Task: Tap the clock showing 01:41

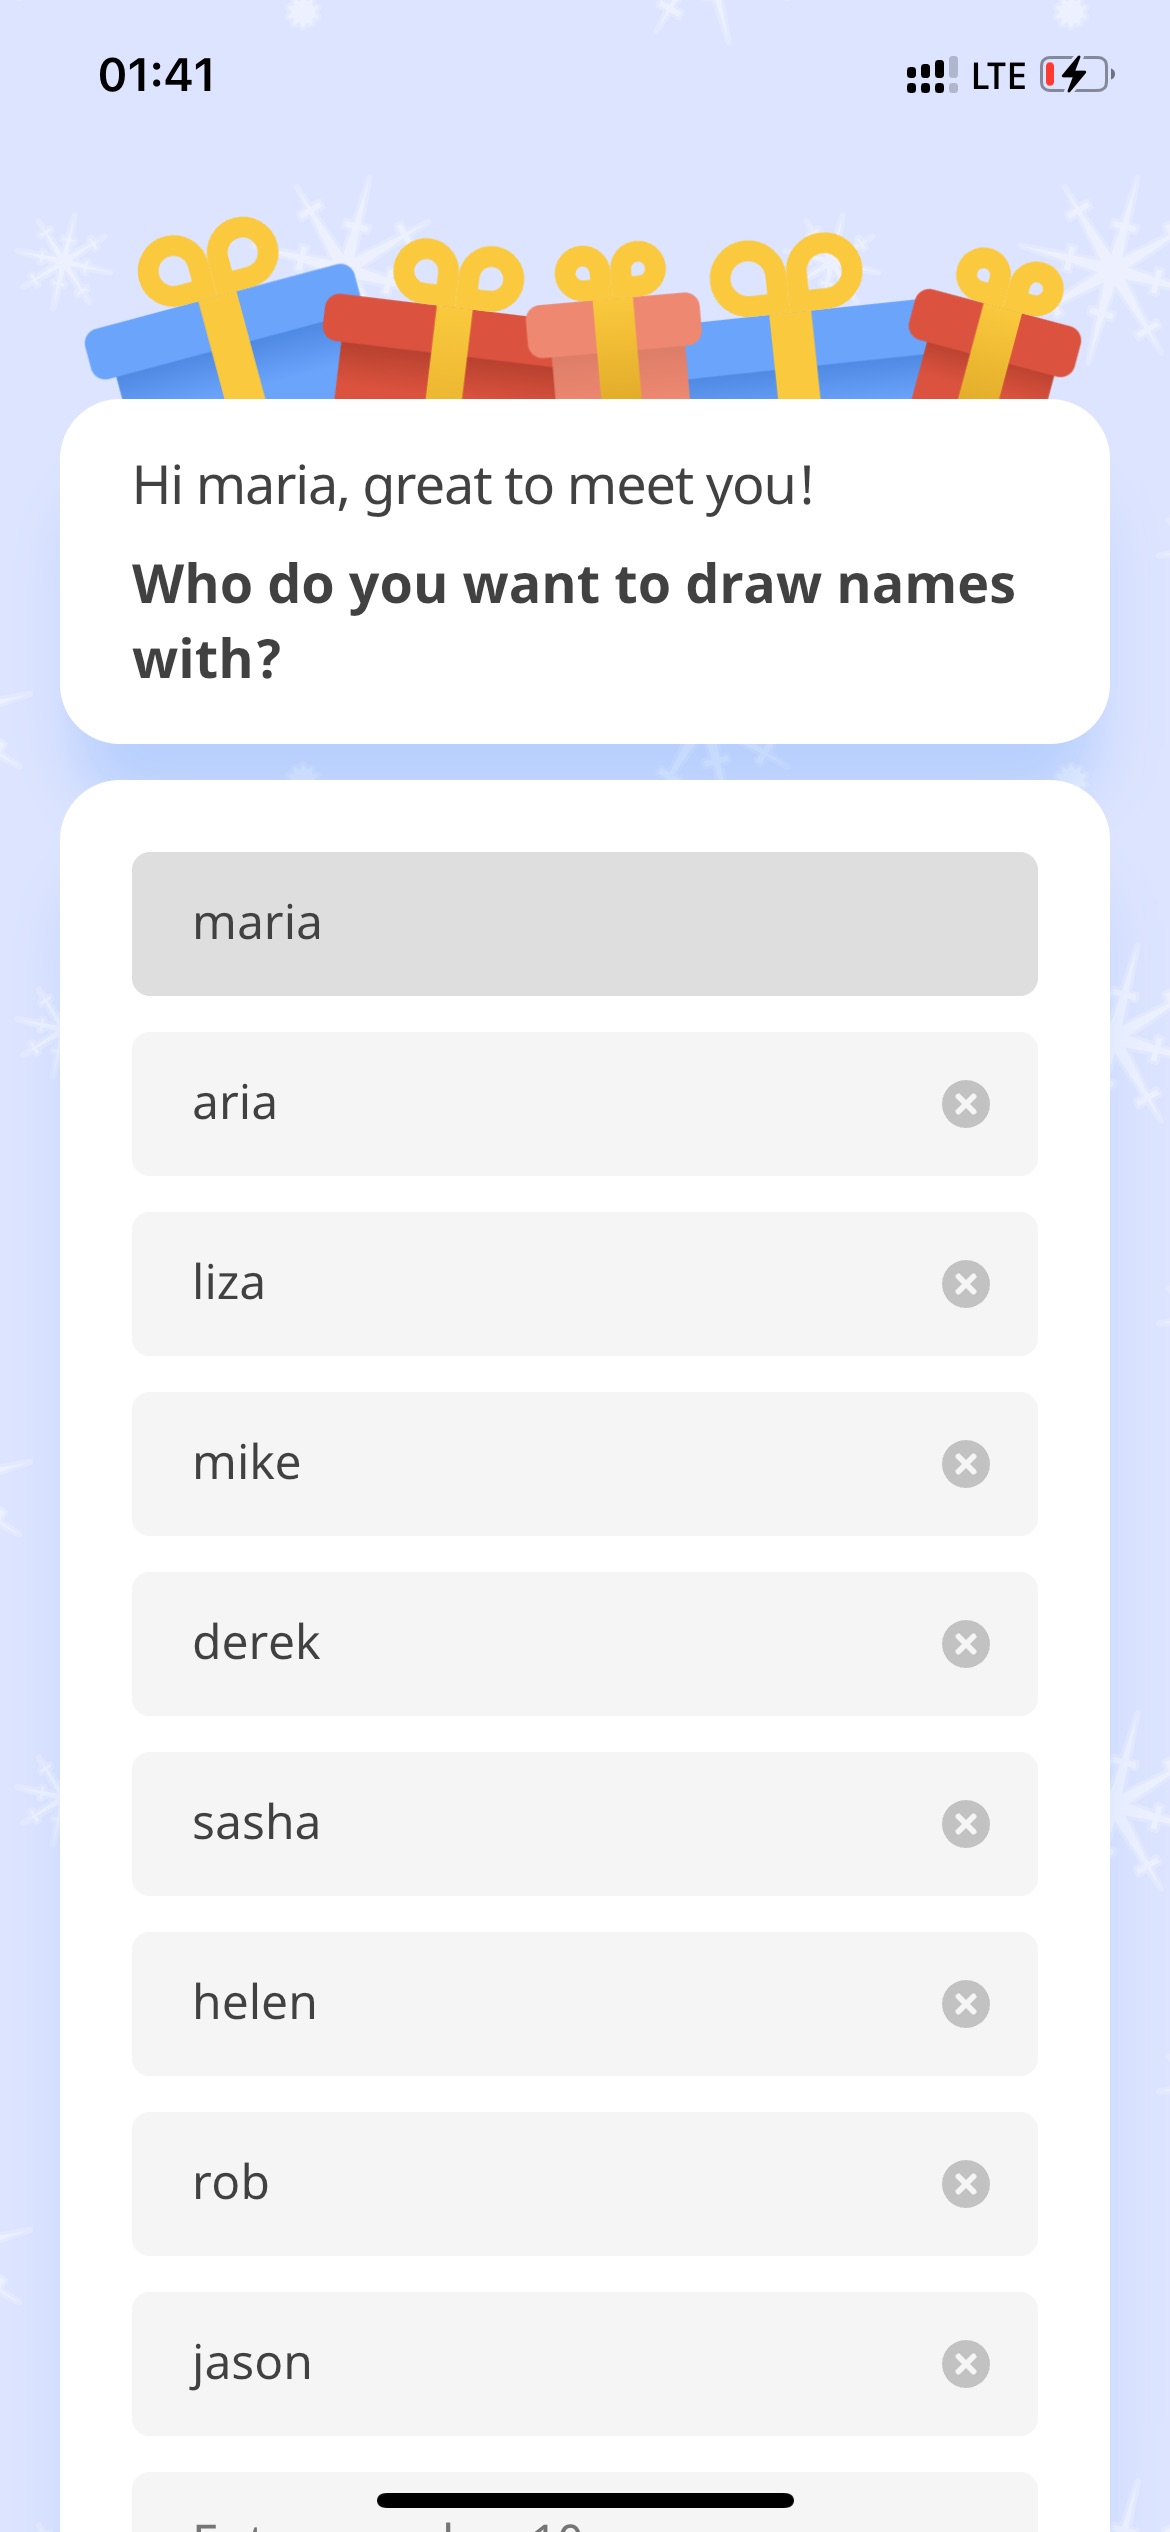Action: point(155,74)
